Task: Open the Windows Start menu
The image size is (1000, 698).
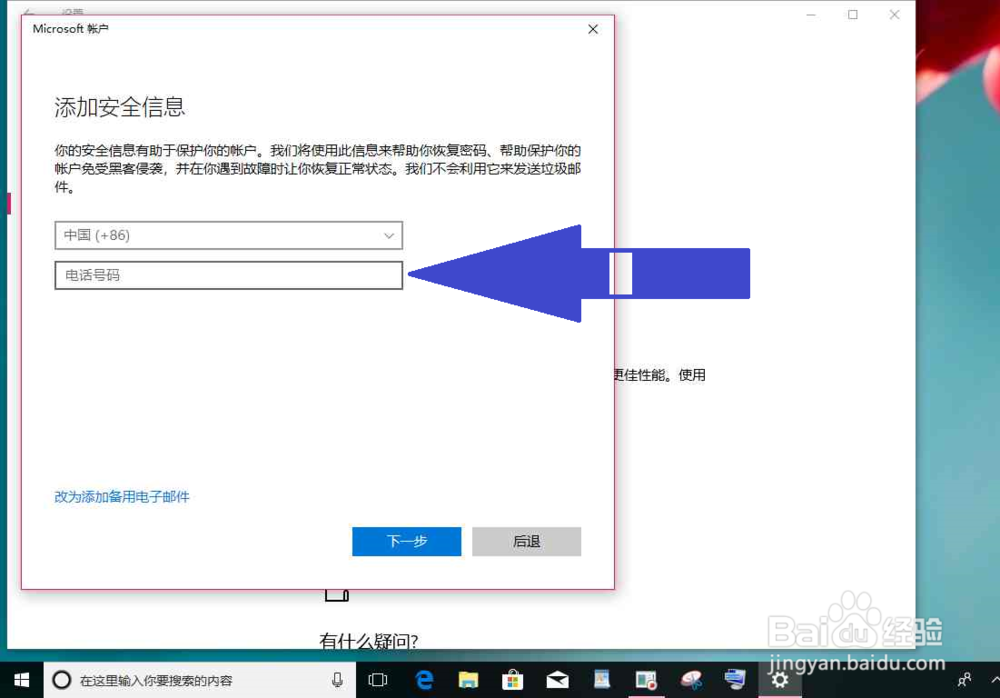Action: coord(21,680)
